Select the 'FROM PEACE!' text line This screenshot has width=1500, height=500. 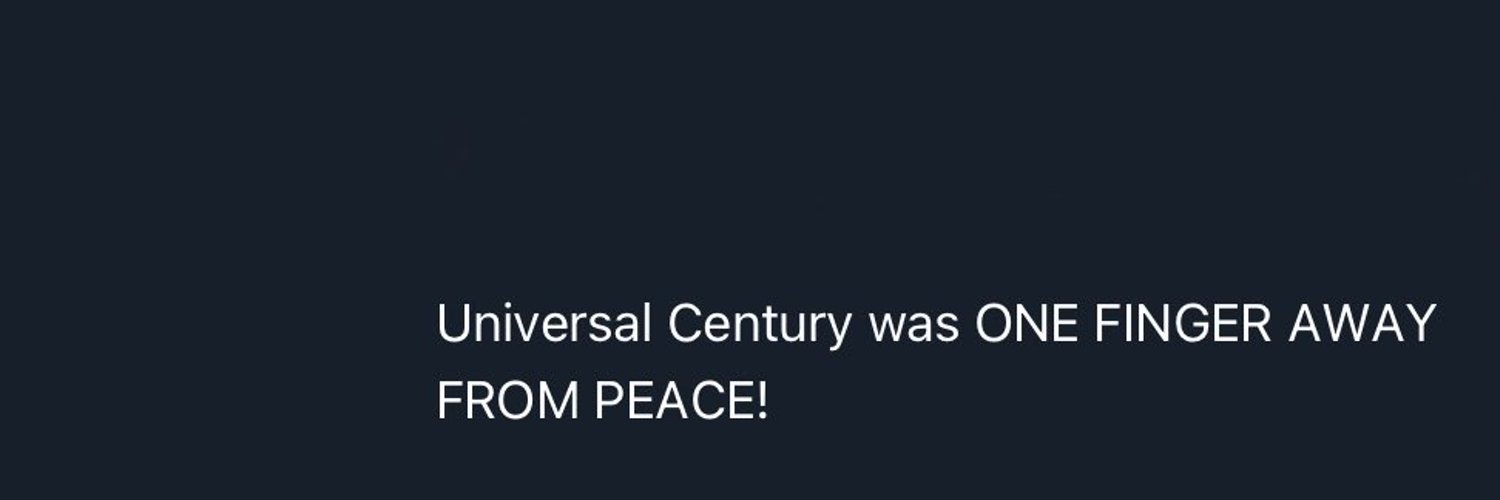point(603,402)
